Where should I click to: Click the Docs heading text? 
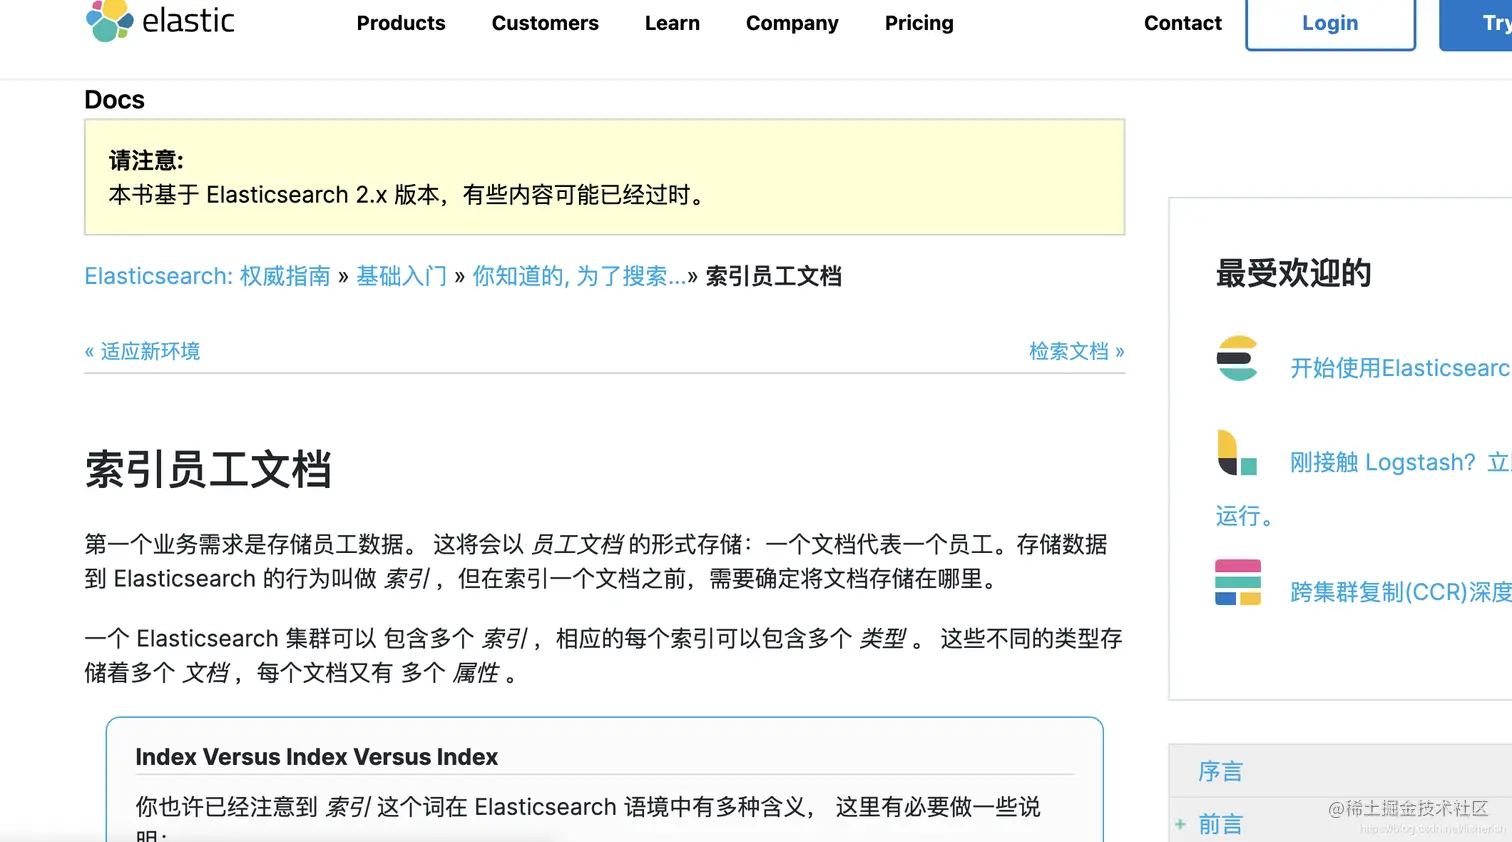pyautogui.click(x=114, y=100)
